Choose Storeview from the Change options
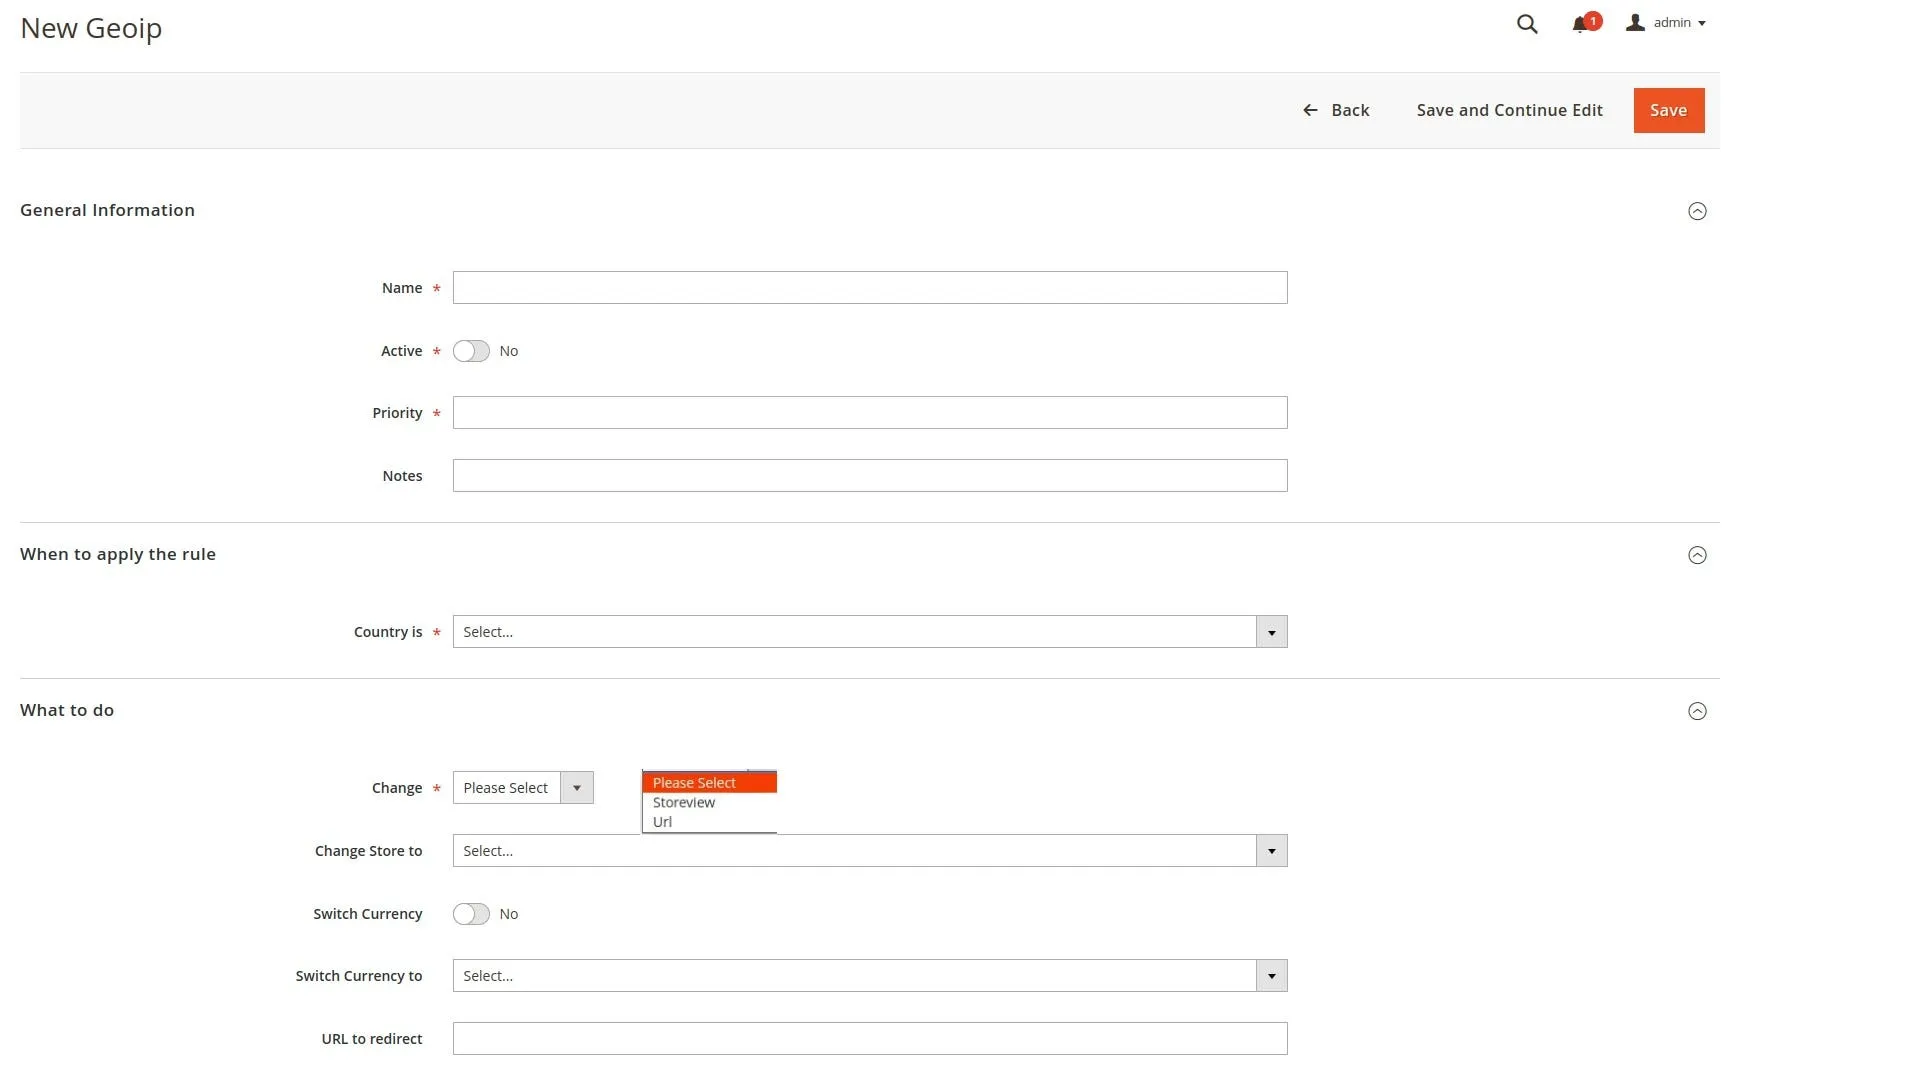This screenshot has height=1080, width=1920. click(x=684, y=802)
